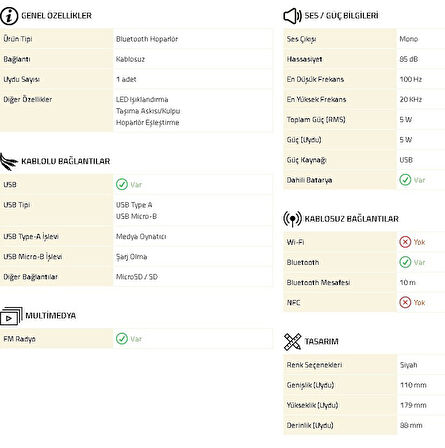Image resolution: width=445 pixels, height=448 pixels.
Task: Click the Bluetooth Hoparlör product type value
Action: [147, 39]
